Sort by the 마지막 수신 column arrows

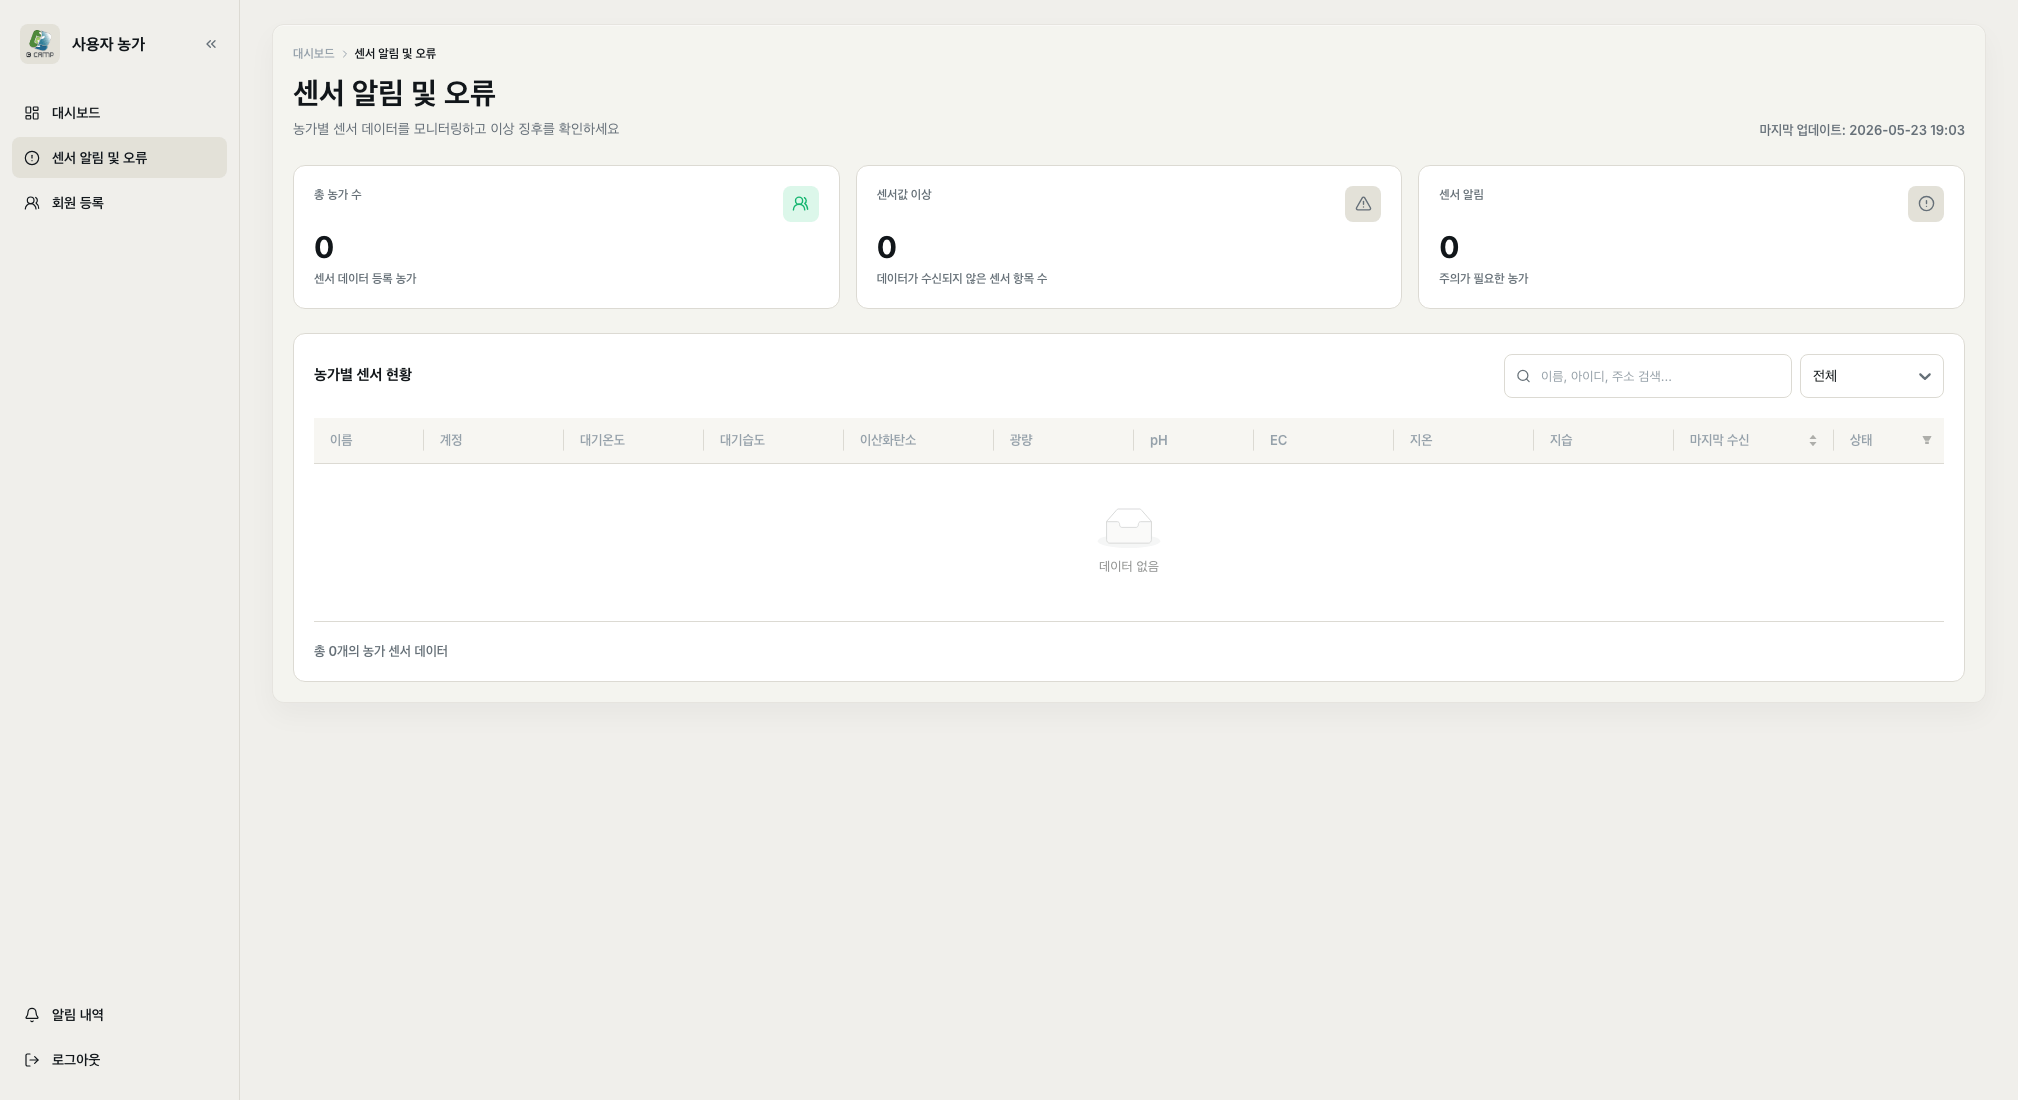[x=1812, y=440]
